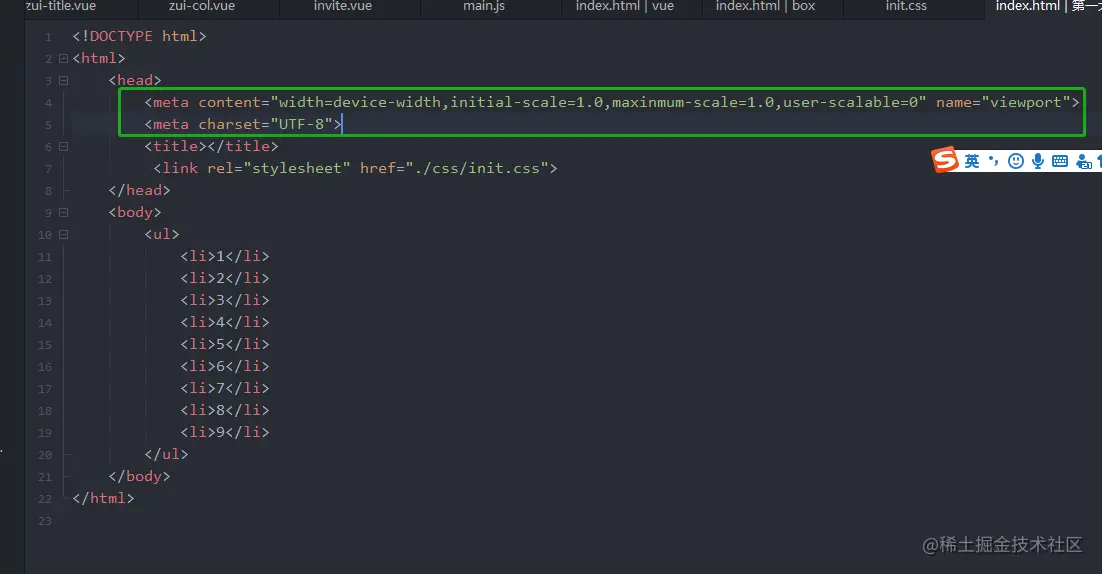Click the closing </html> tag
The width and height of the screenshot is (1102, 574).
pos(103,498)
